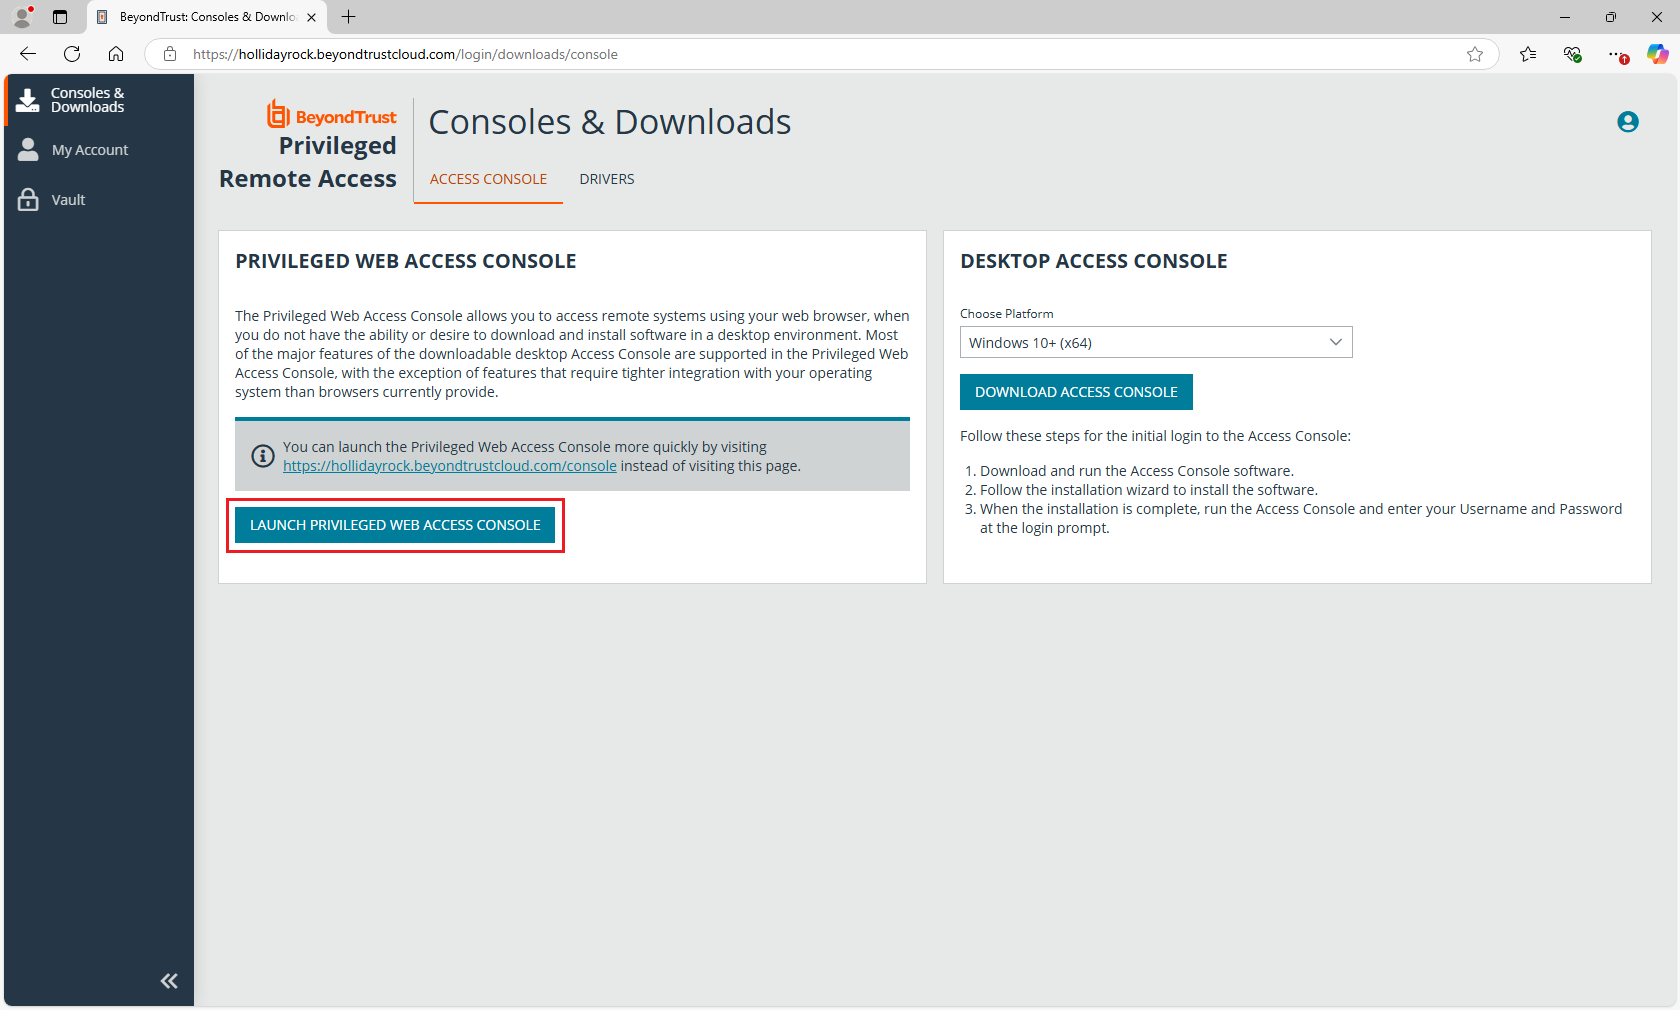Go to browser home page
Image resolution: width=1680 pixels, height=1010 pixels.
coord(116,54)
